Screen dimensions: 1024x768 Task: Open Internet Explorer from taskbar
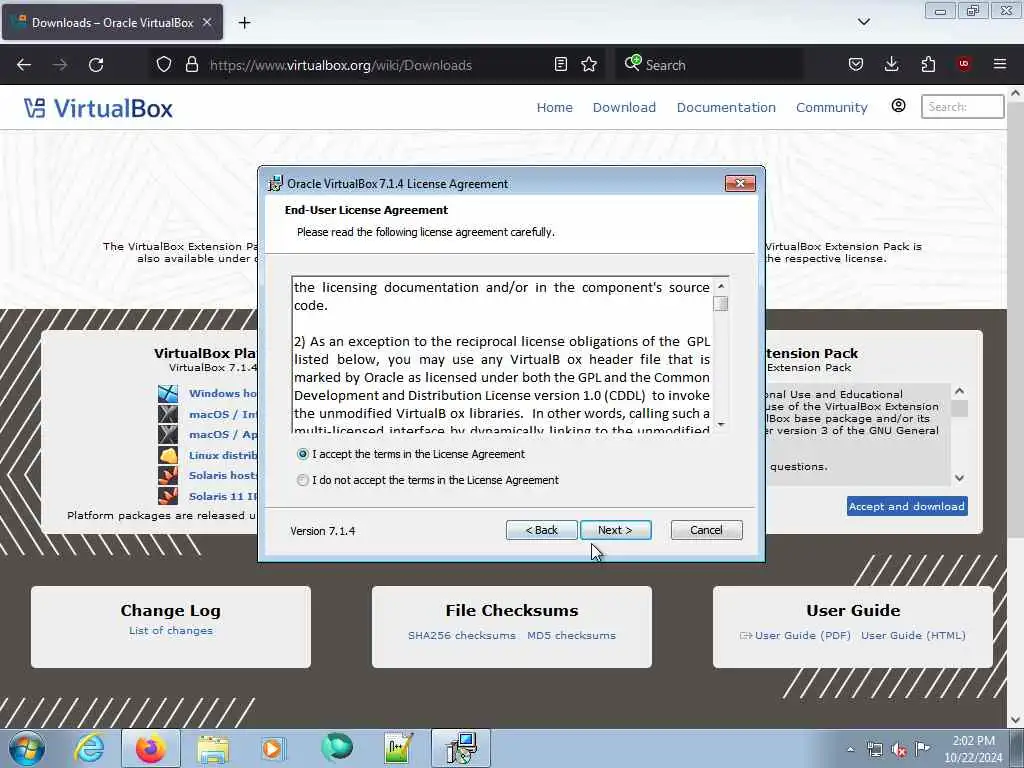(89, 748)
